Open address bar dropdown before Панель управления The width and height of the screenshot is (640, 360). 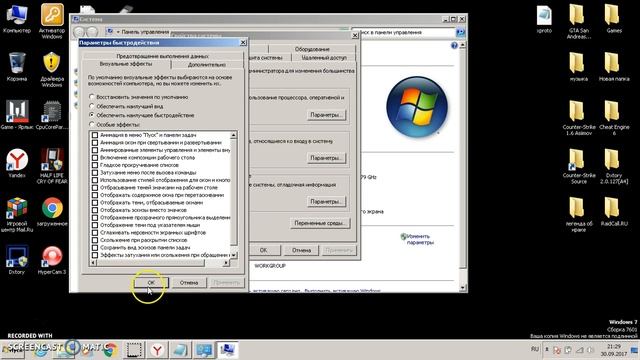(118, 32)
